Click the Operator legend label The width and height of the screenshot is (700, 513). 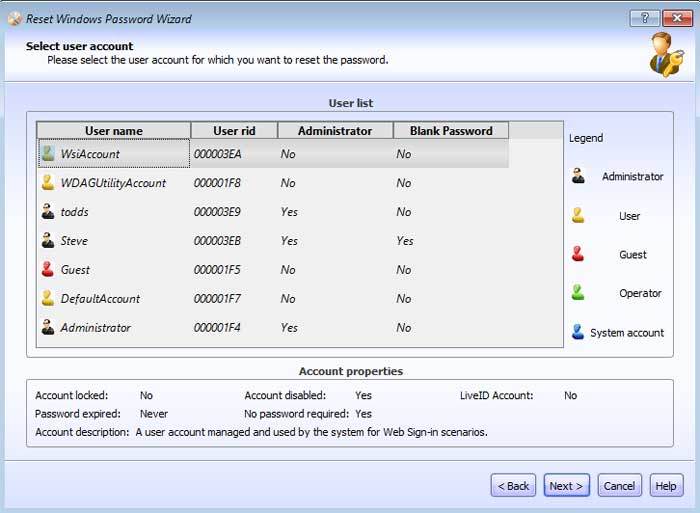tap(640, 293)
